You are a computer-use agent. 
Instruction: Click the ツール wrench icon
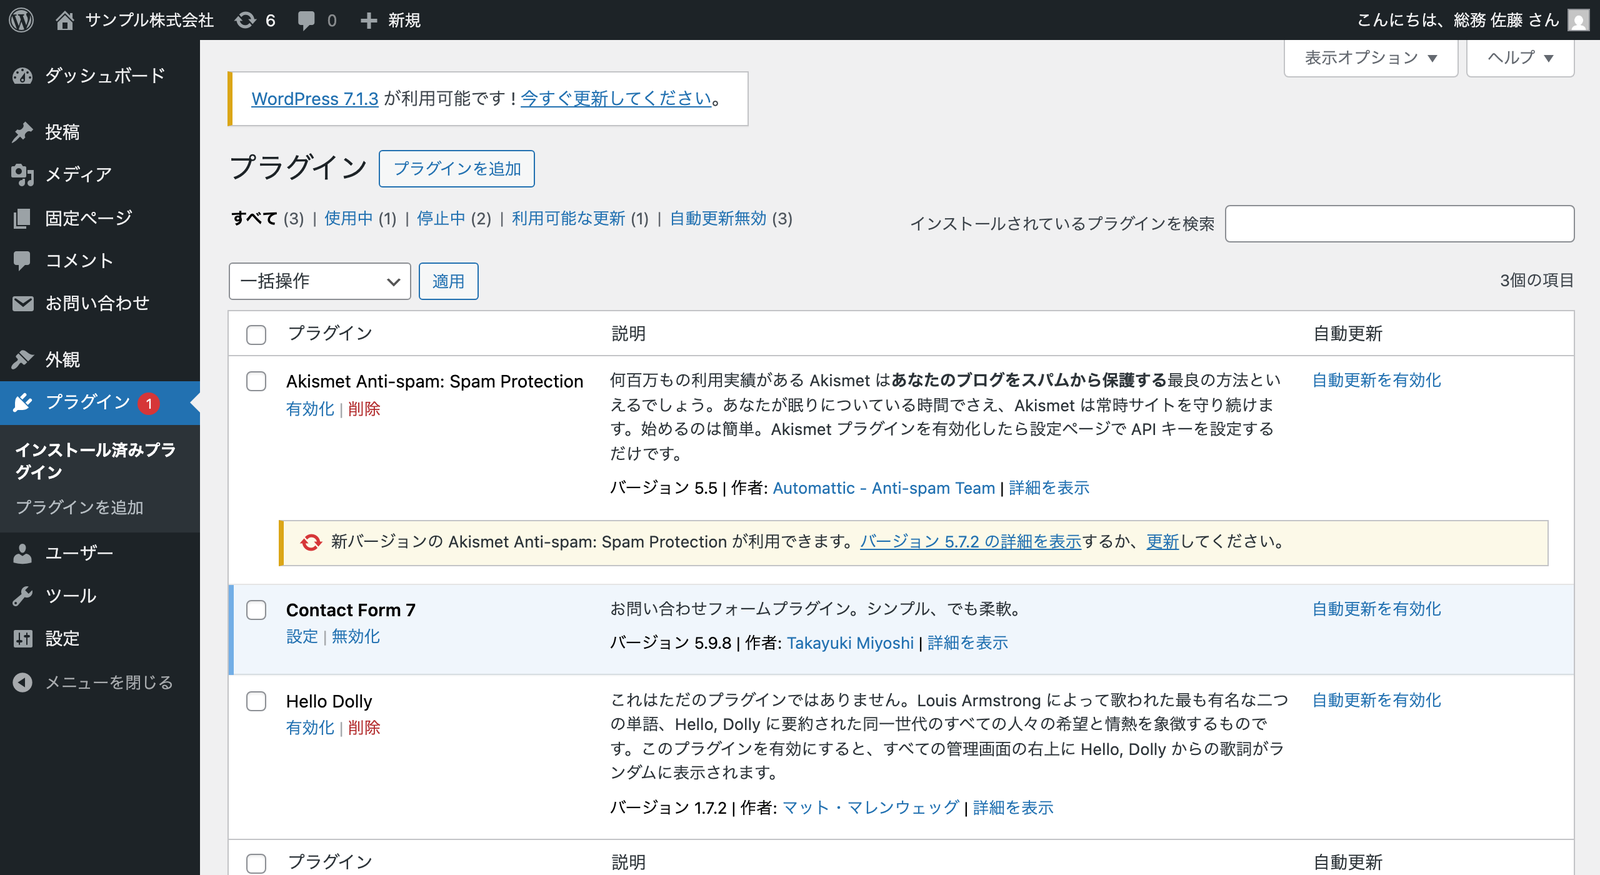[x=22, y=596]
